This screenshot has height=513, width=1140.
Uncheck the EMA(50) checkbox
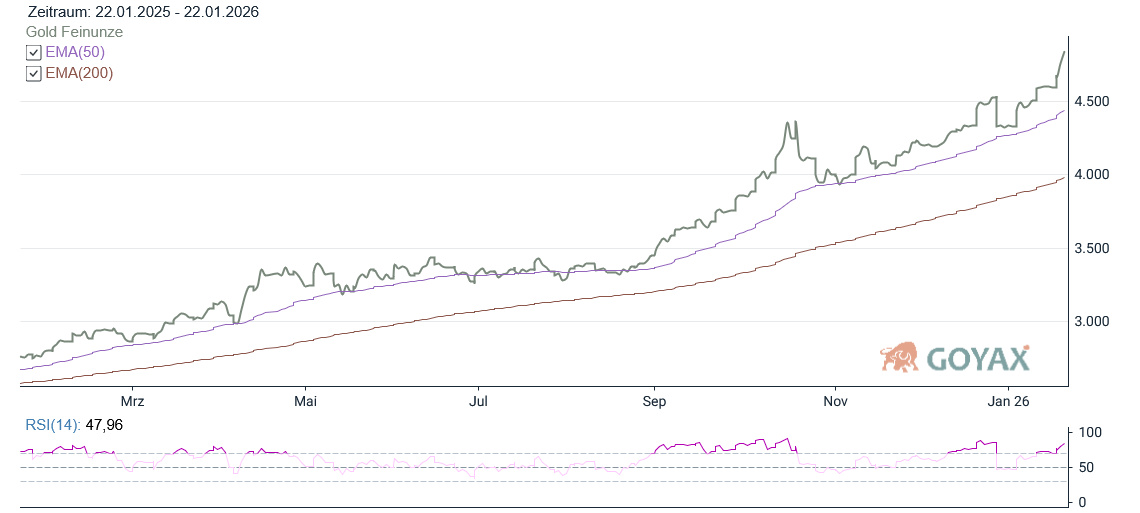pos(34,53)
